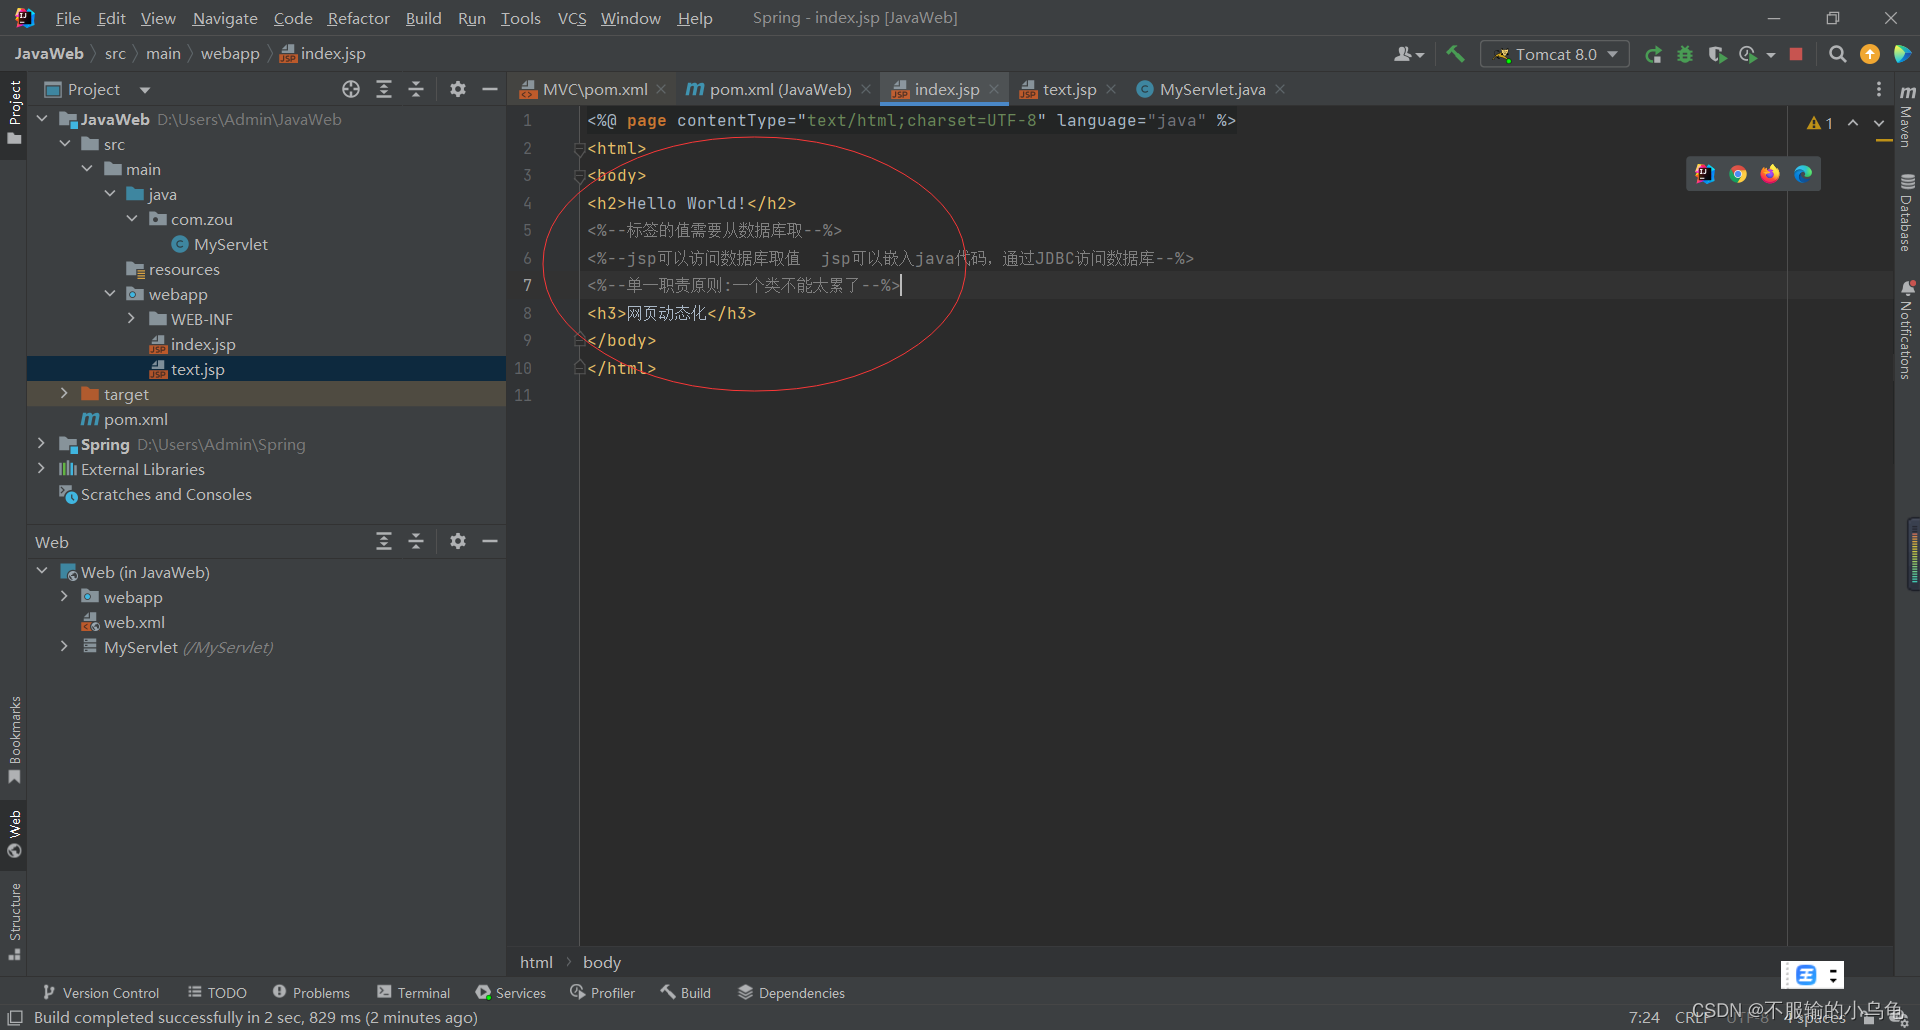Preview page in Firefox browser icon

(1770, 174)
